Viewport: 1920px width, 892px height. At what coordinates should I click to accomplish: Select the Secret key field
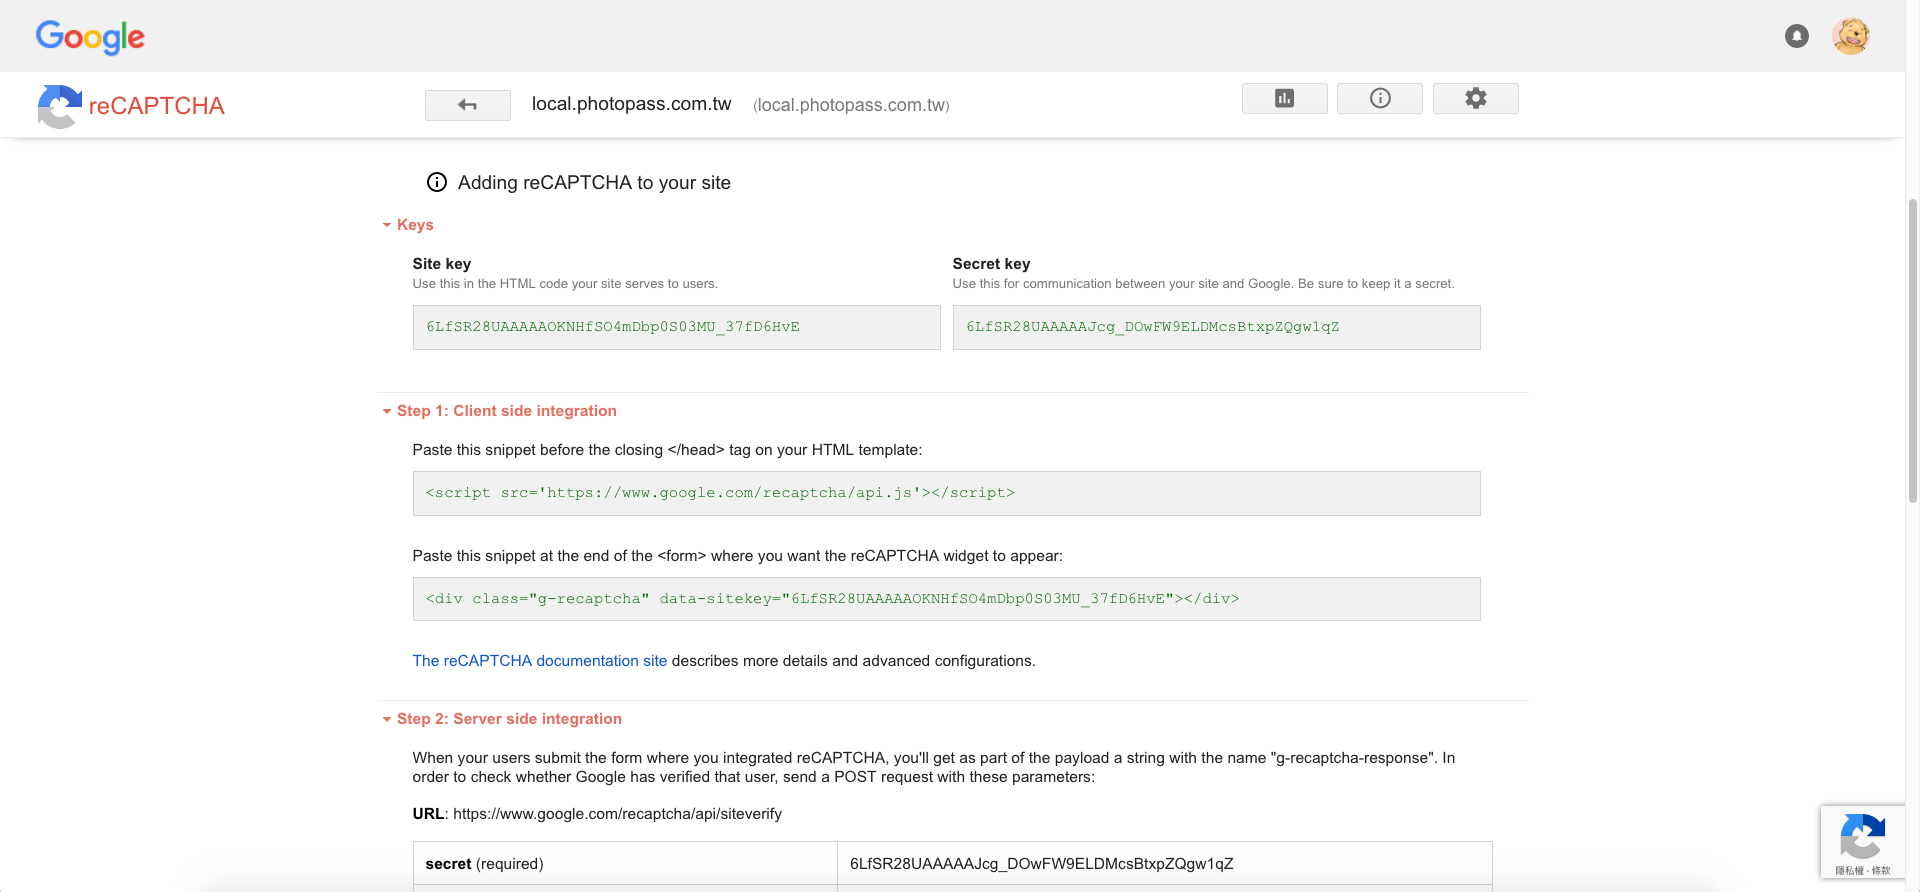click(1216, 327)
